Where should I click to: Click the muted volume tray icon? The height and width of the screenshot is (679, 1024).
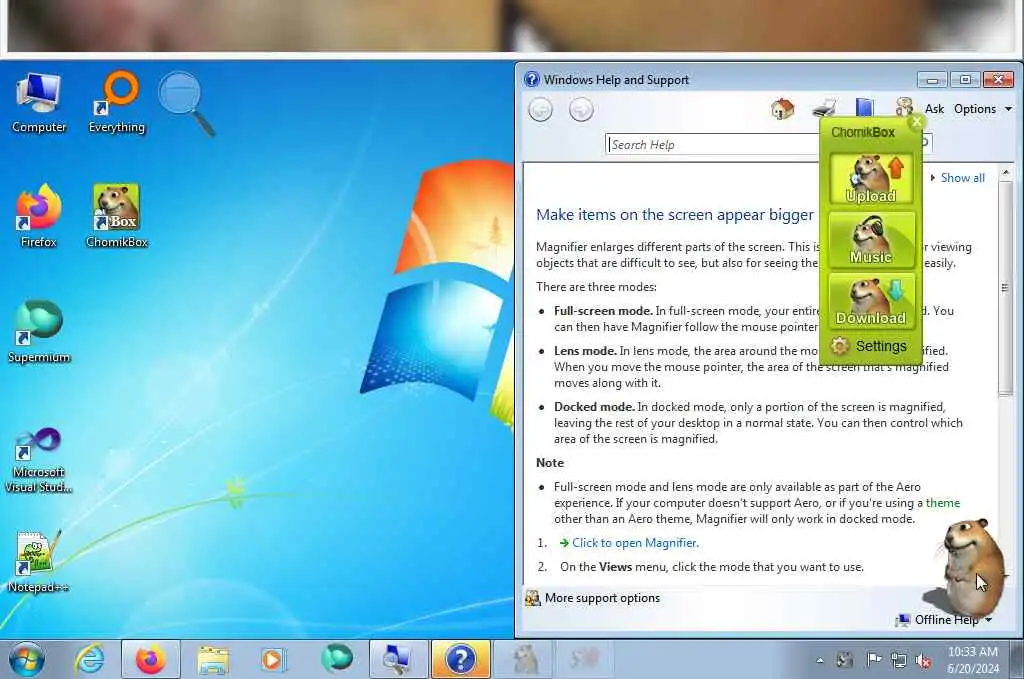pyautogui.click(x=923, y=660)
